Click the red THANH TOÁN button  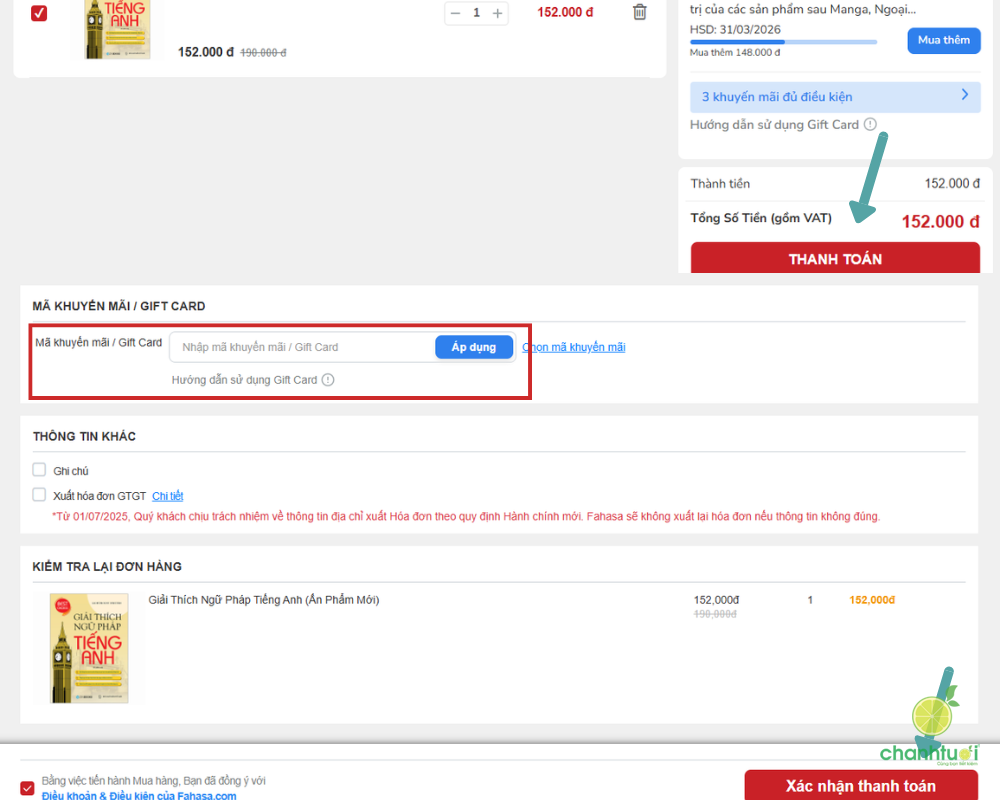pyautogui.click(x=835, y=258)
